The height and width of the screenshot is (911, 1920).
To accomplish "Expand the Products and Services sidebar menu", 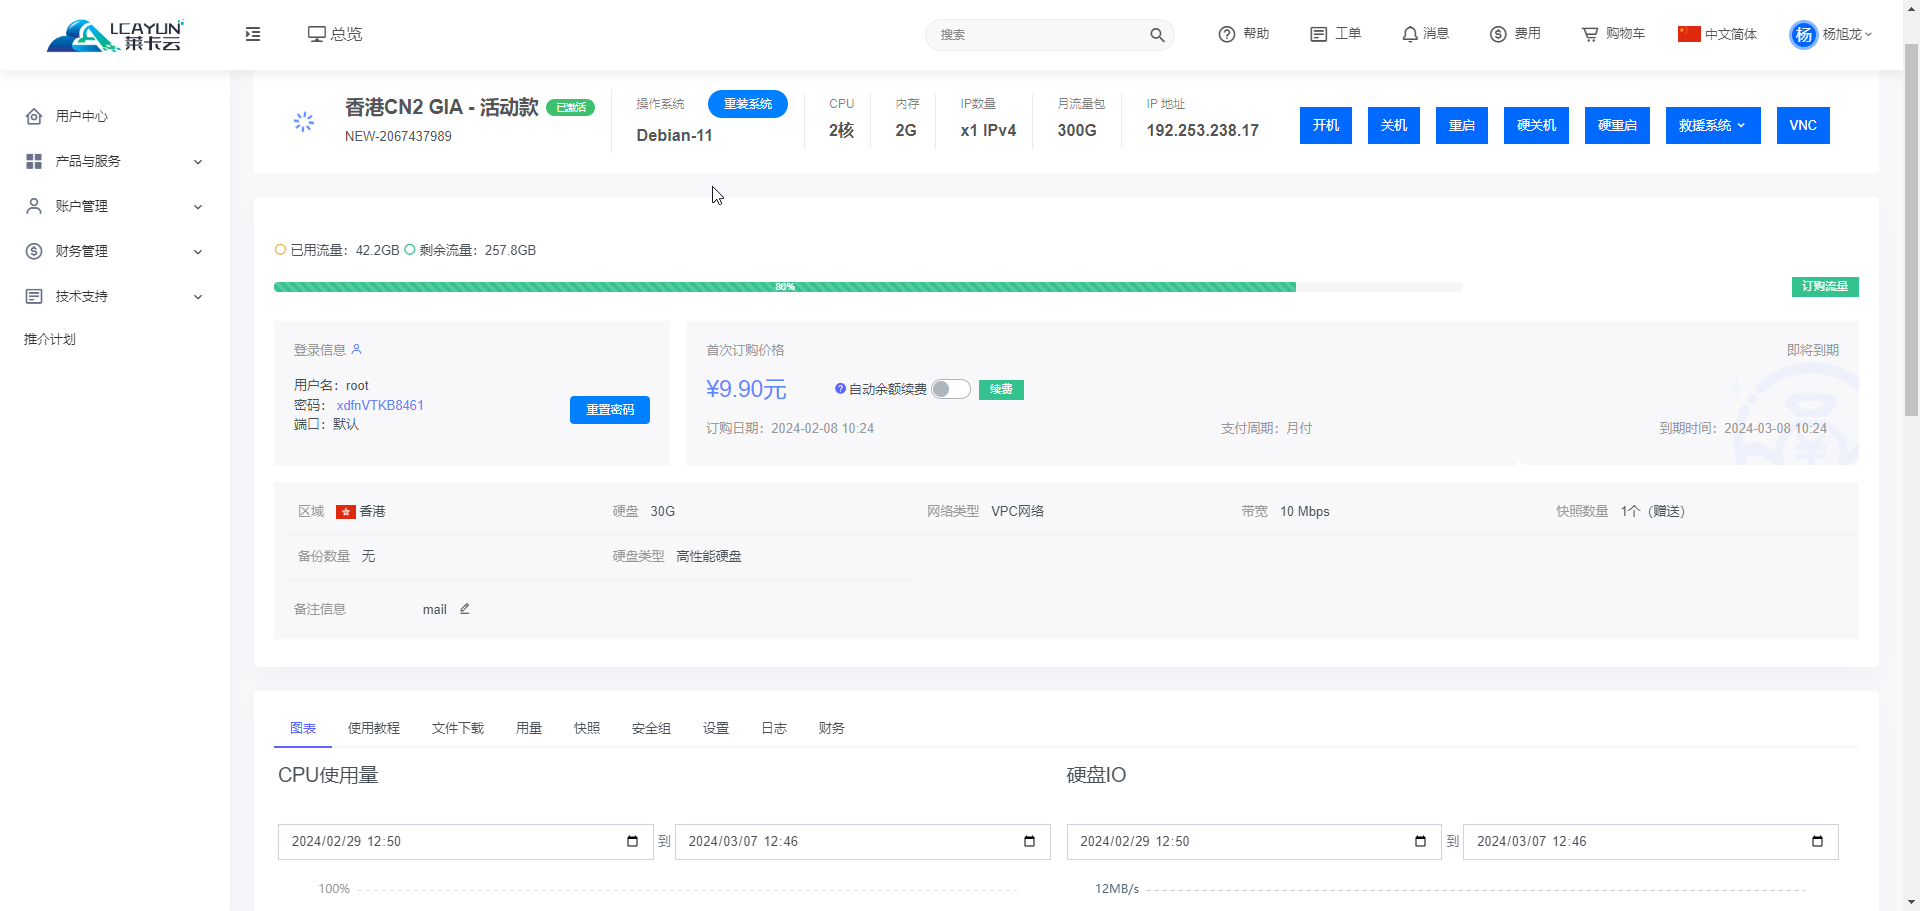I will pyautogui.click(x=115, y=161).
